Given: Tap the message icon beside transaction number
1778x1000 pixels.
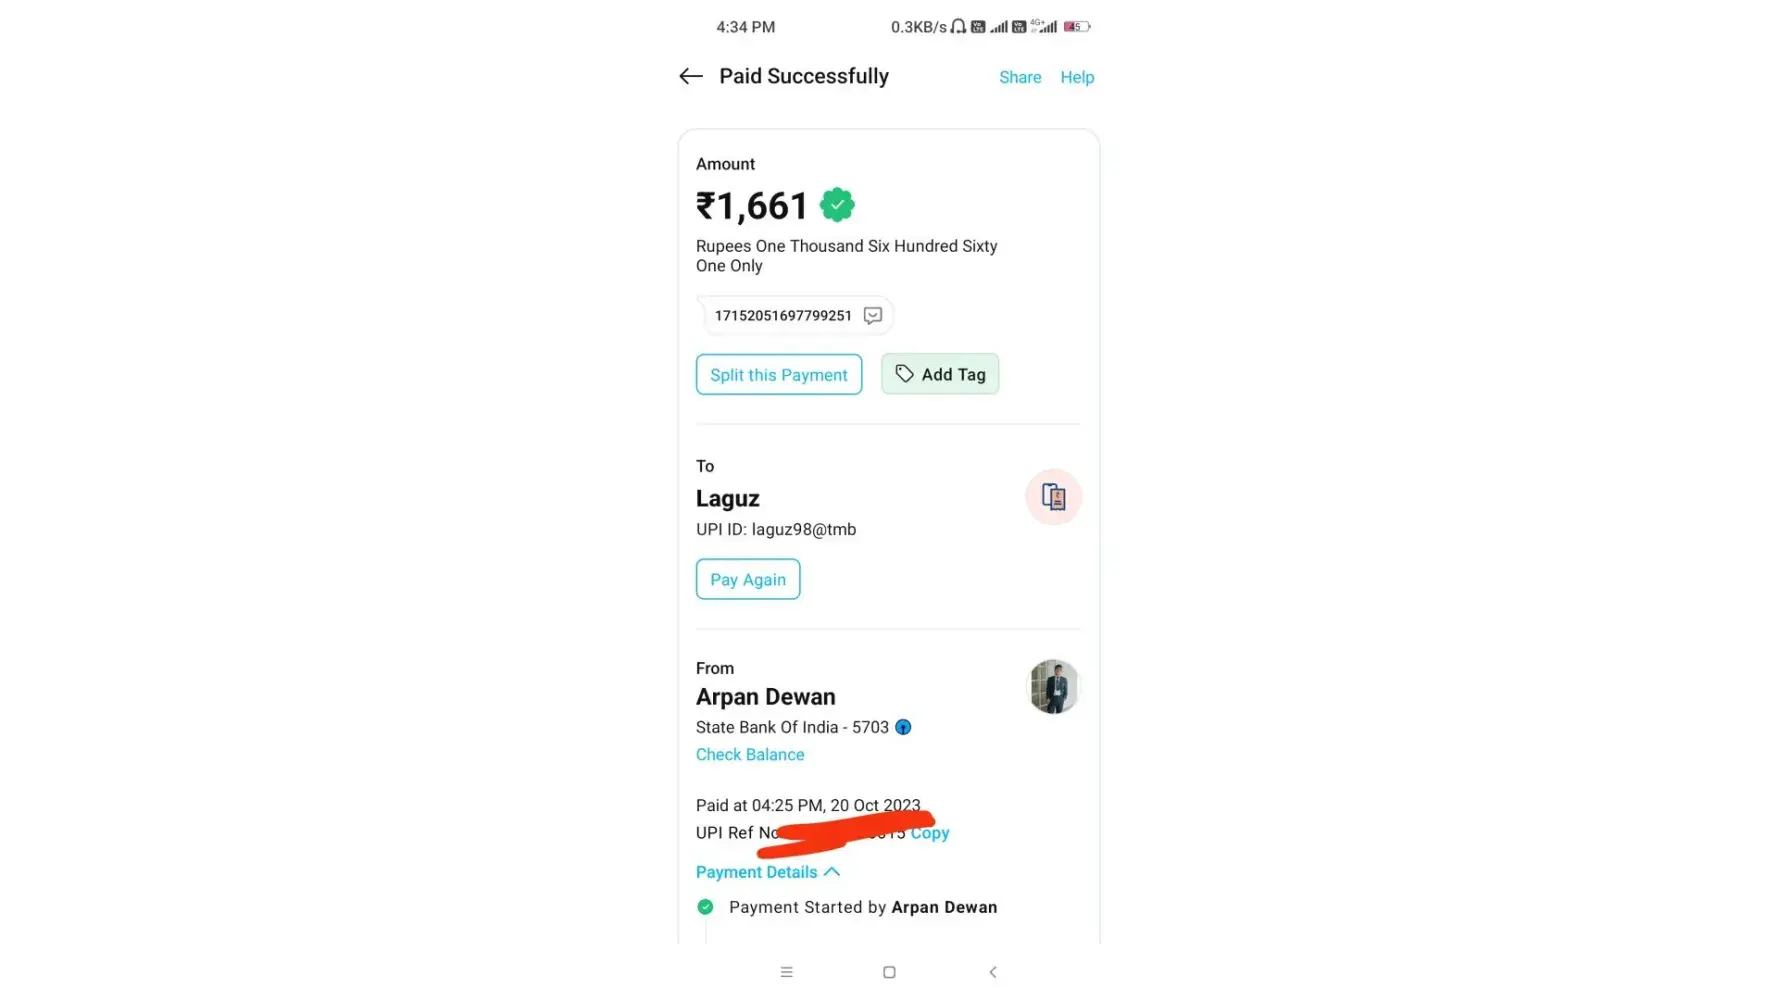Looking at the screenshot, I should (x=873, y=316).
